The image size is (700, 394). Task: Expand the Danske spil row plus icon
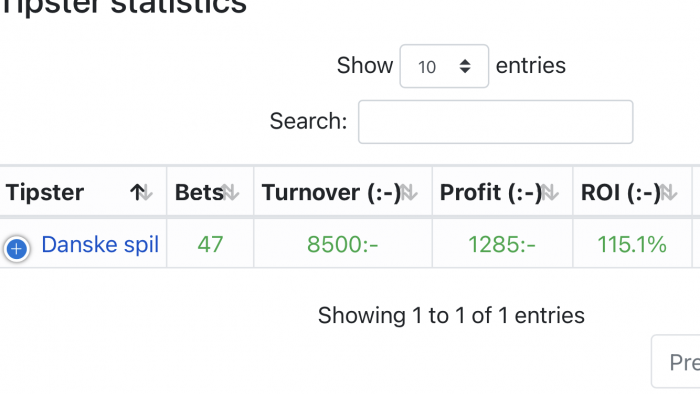tap(17, 249)
